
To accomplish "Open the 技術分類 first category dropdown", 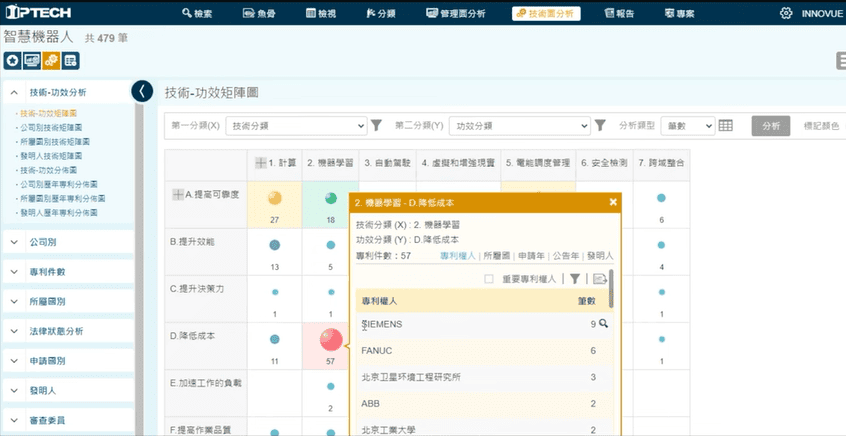I will [296, 126].
